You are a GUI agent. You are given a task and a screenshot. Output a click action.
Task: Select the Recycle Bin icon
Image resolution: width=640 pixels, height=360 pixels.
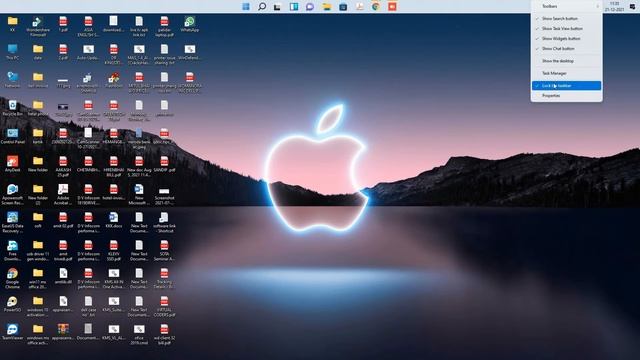12,109
